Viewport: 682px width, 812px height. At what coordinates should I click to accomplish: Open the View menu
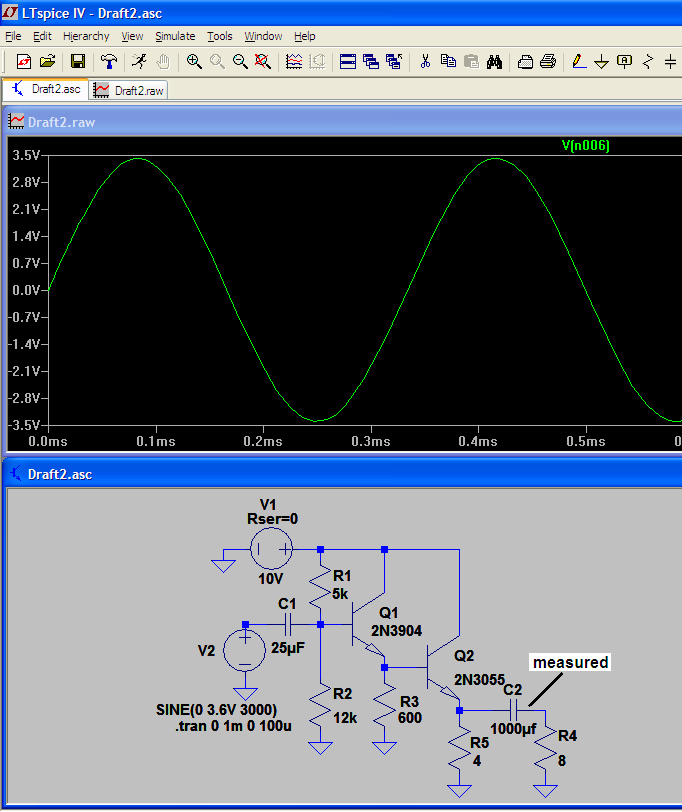(132, 36)
